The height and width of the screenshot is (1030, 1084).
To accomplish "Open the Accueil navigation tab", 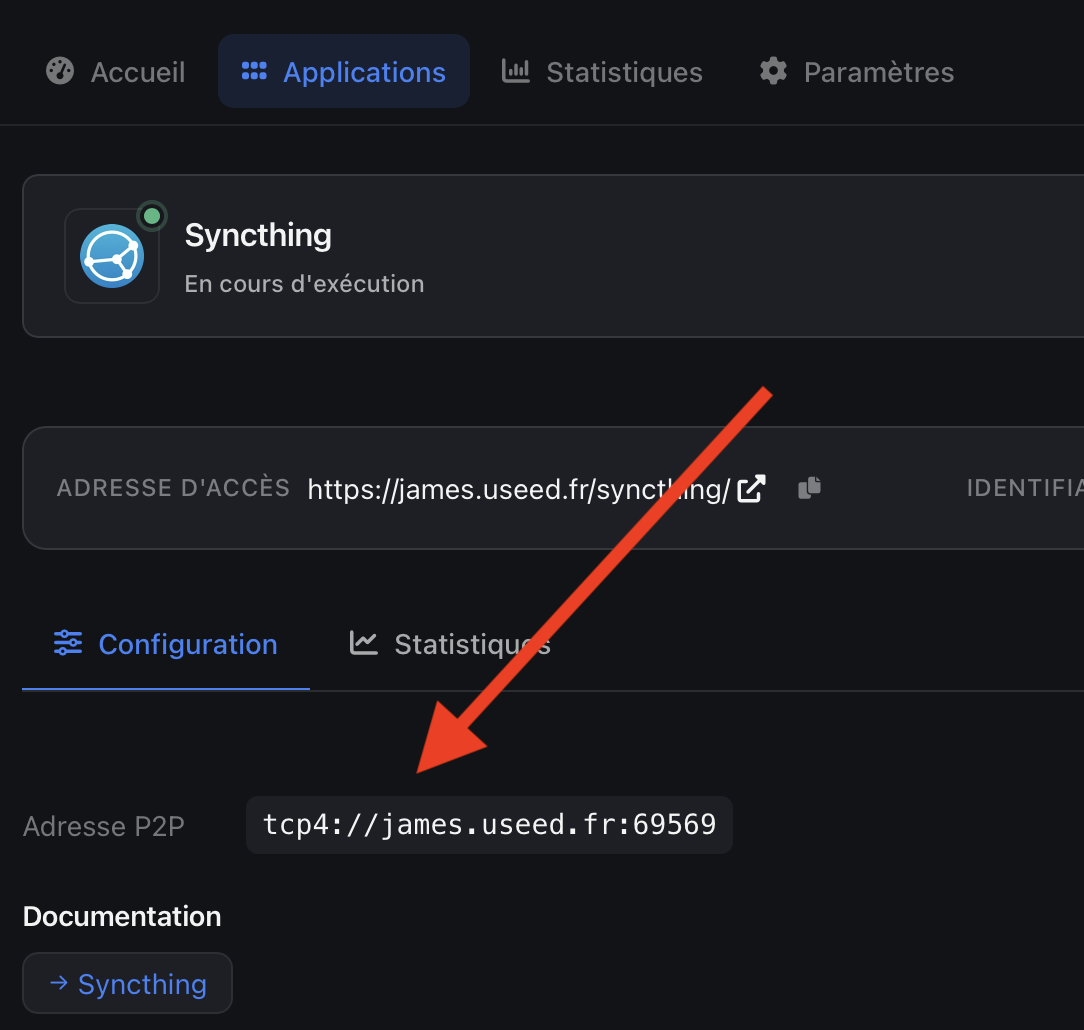I will pyautogui.click(x=115, y=72).
